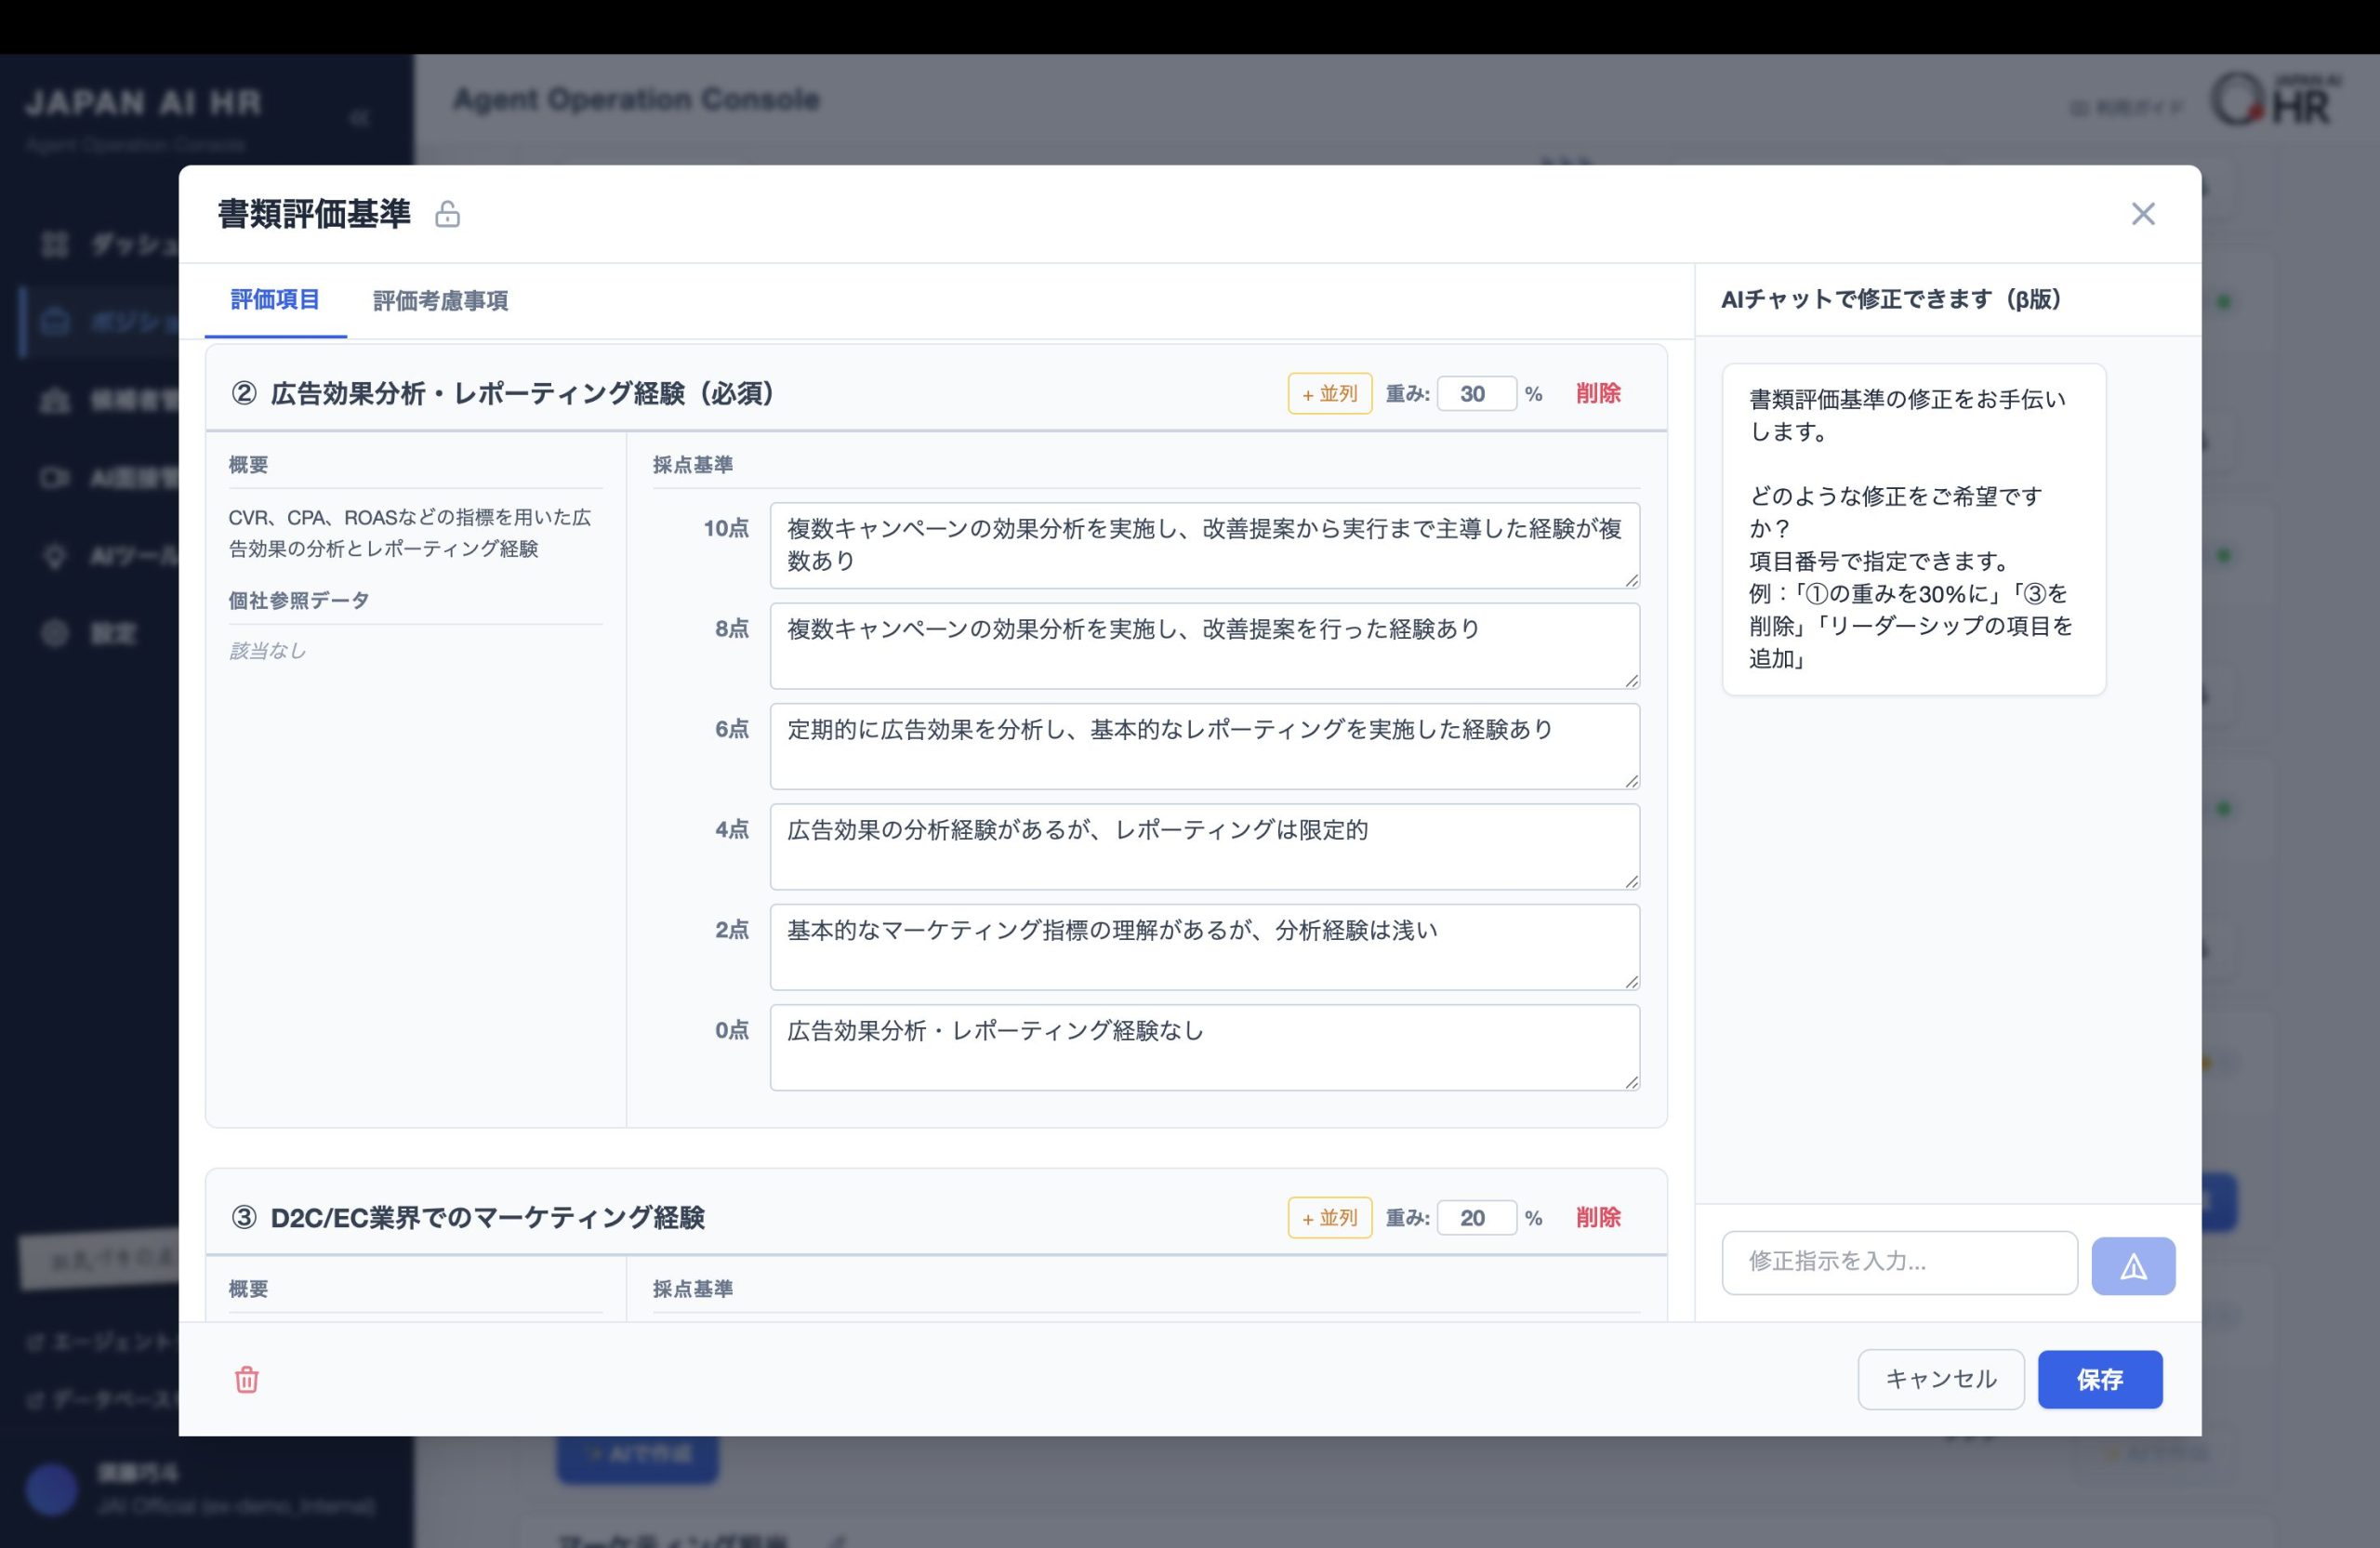Viewport: 2380px width, 1548px height.
Task: Switch to the 評価項目 tab
Action: click(x=275, y=300)
